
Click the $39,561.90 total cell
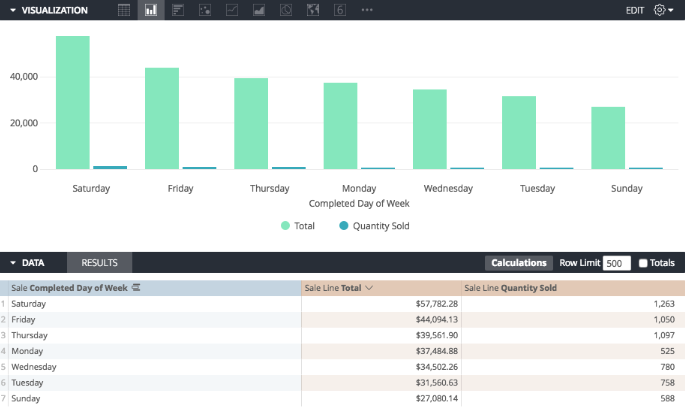(382, 335)
